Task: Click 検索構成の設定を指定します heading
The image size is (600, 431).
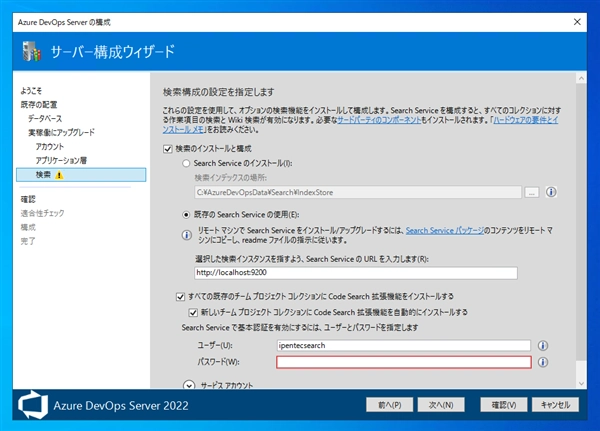Action: click(218, 92)
